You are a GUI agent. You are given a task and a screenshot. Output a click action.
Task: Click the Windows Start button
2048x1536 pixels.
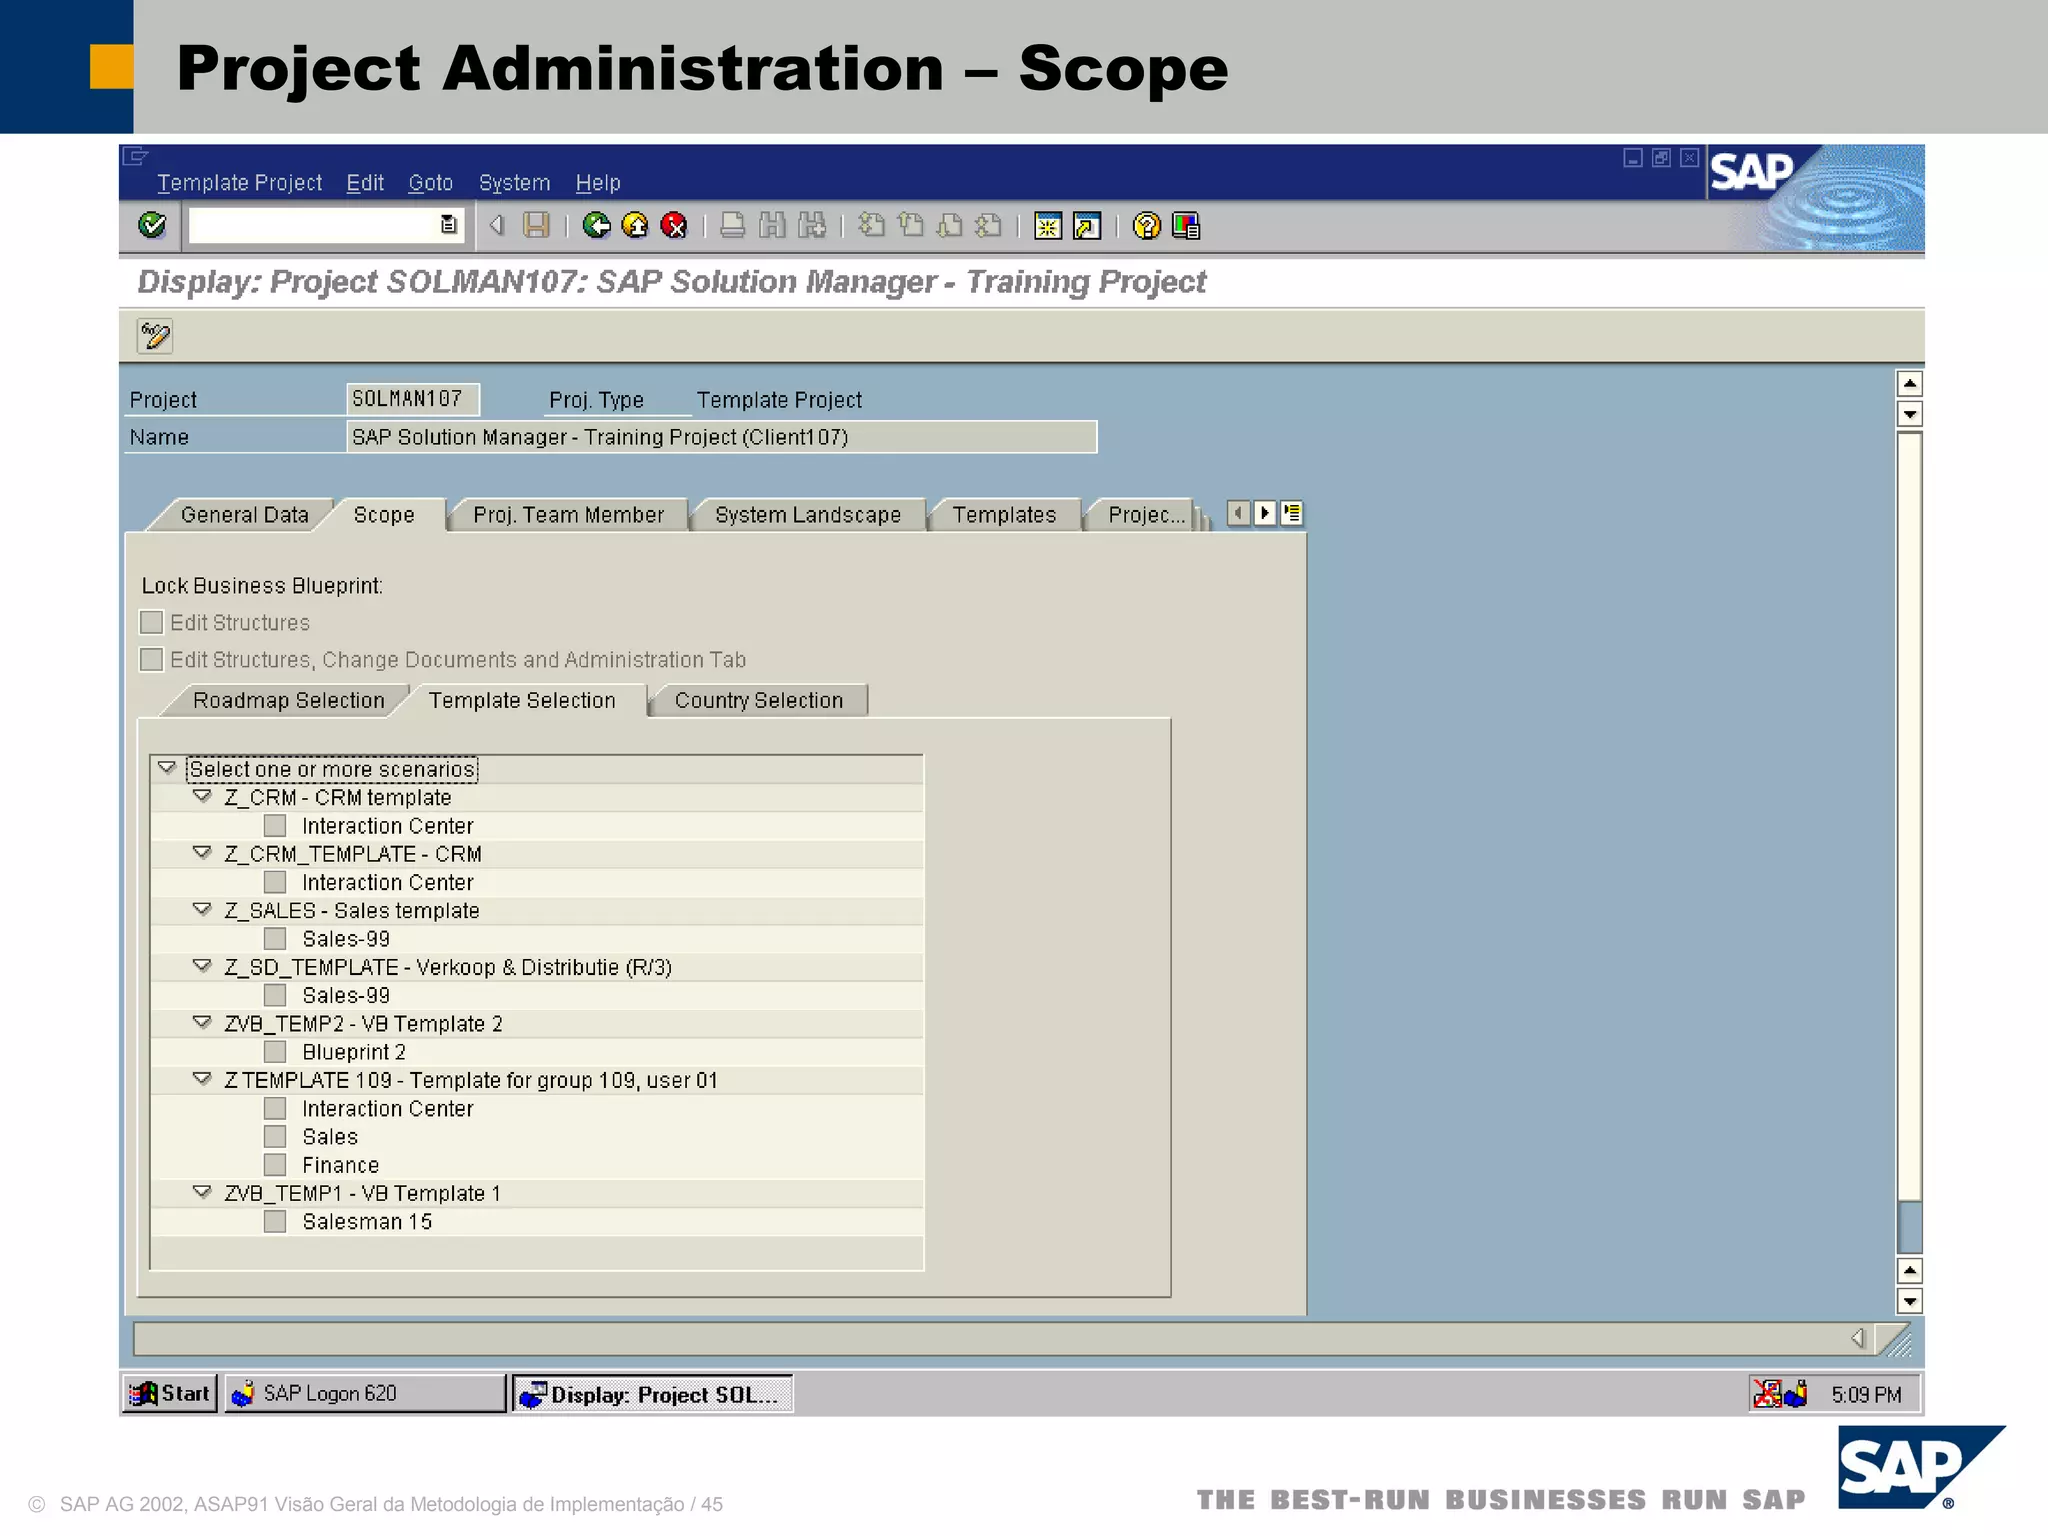[x=170, y=1393]
